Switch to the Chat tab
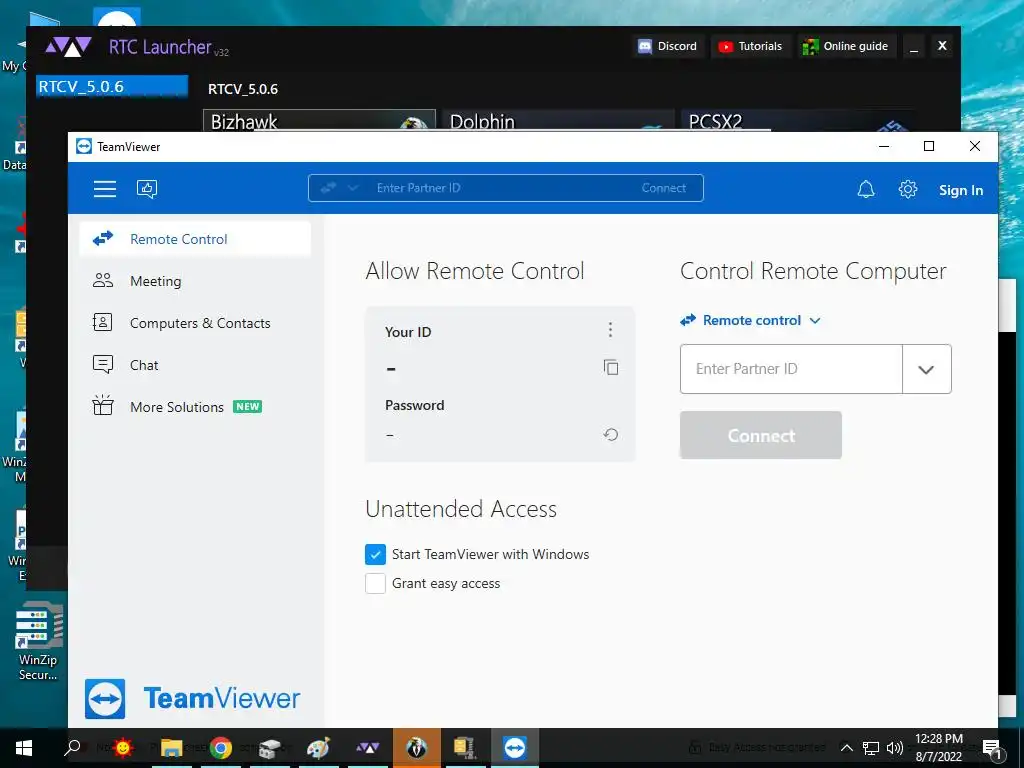The image size is (1024, 768). coord(195,364)
